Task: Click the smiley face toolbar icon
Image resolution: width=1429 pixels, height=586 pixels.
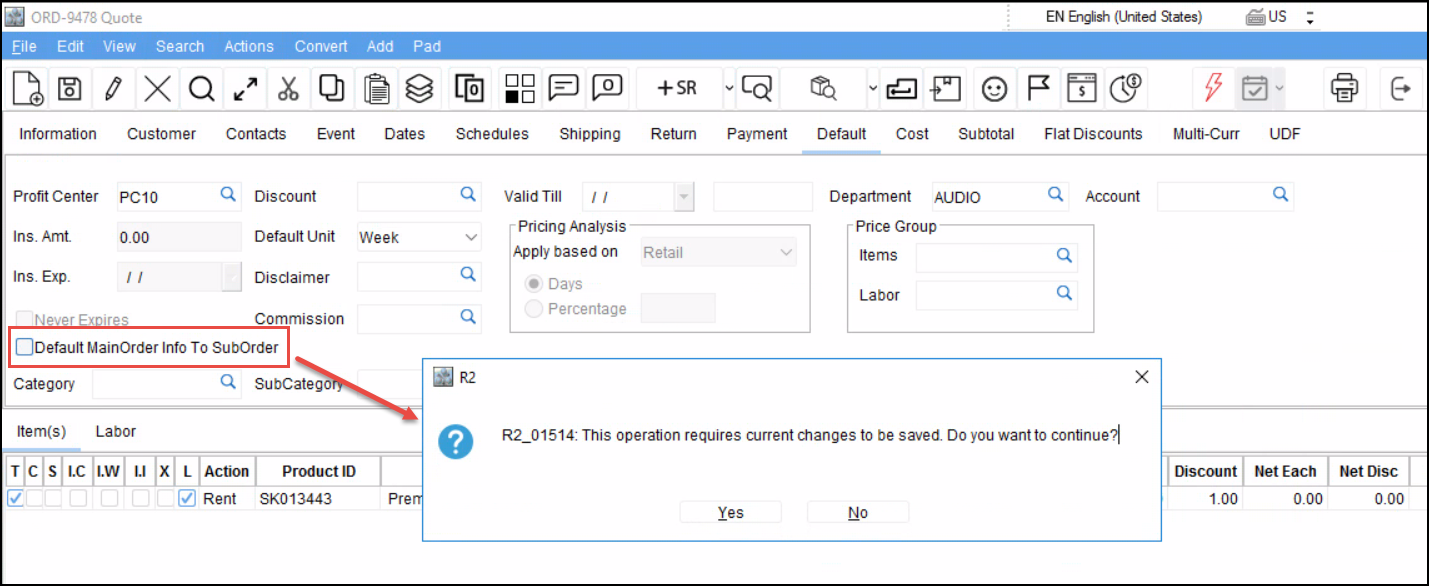Action: point(993,89)
